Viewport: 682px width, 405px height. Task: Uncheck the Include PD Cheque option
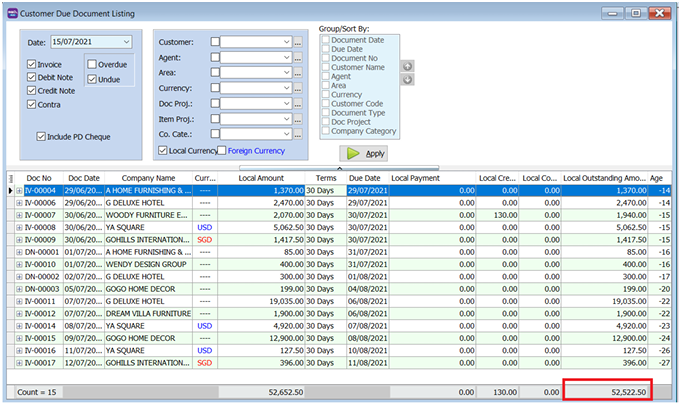click(41, 136)
